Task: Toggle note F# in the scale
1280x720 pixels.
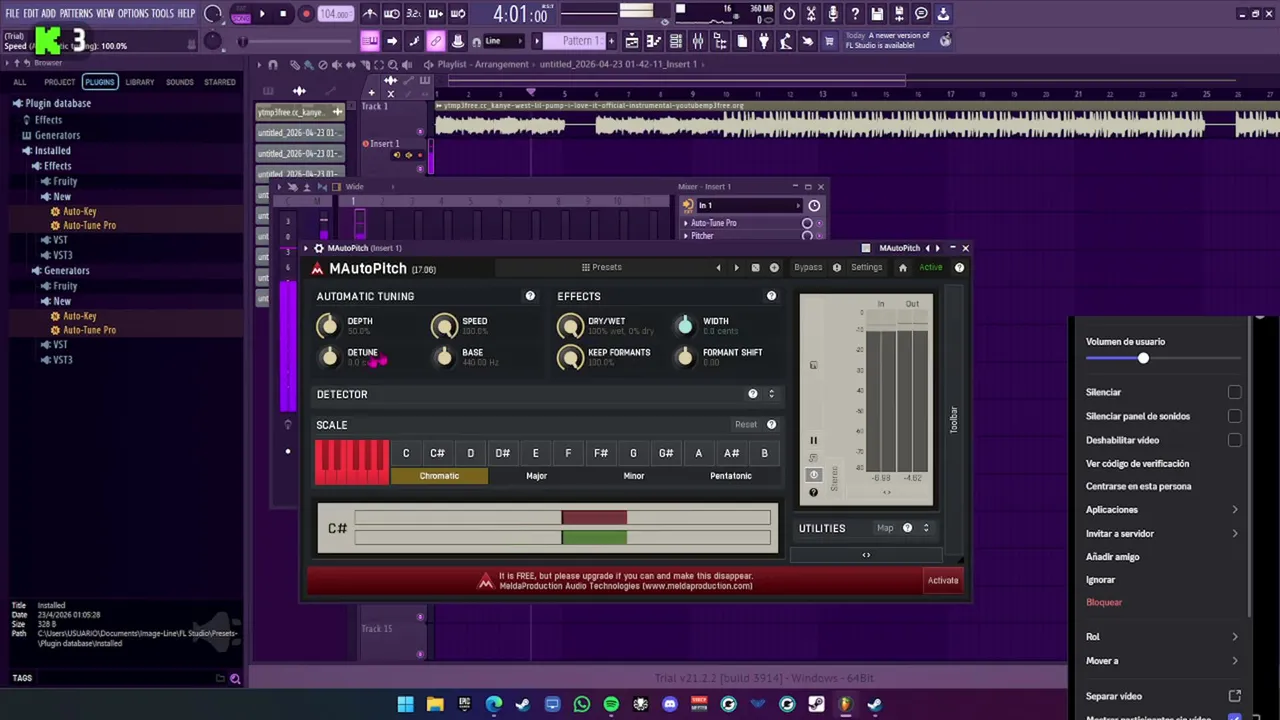Action: click(x=600, y=453)
